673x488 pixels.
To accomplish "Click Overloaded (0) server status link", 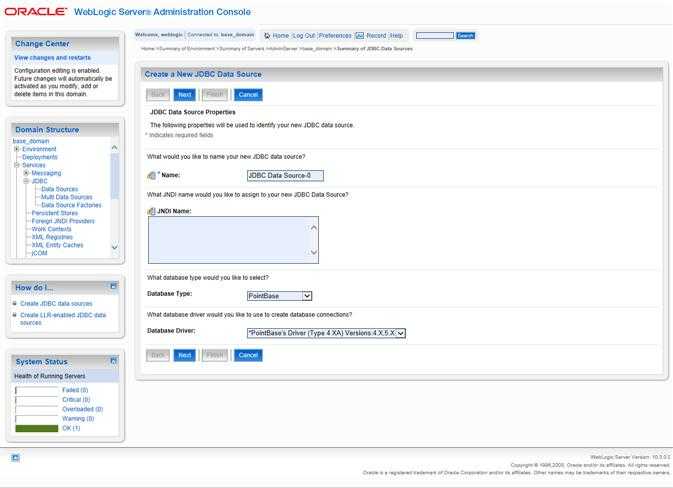I will 82,409.
